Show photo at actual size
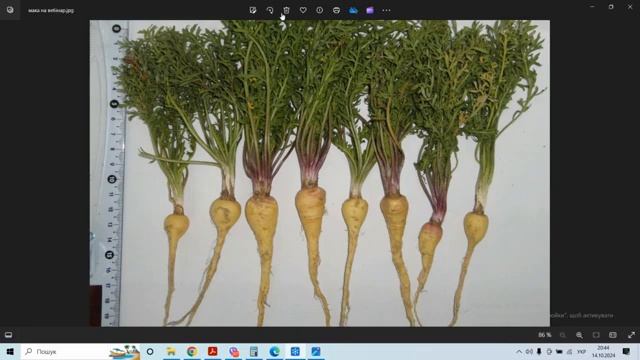The height and width of the screenshot is (360, 640). (613, 335)
